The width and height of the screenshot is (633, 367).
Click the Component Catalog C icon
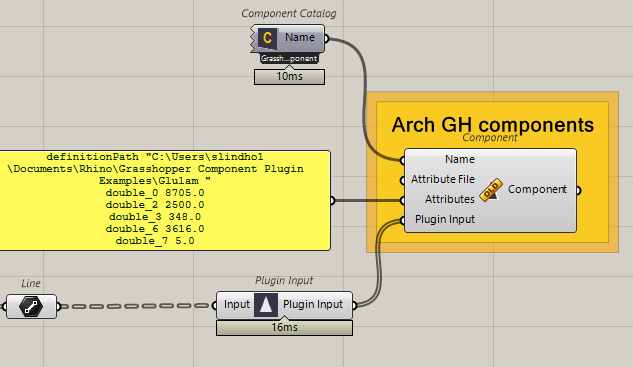click(267, 38)
